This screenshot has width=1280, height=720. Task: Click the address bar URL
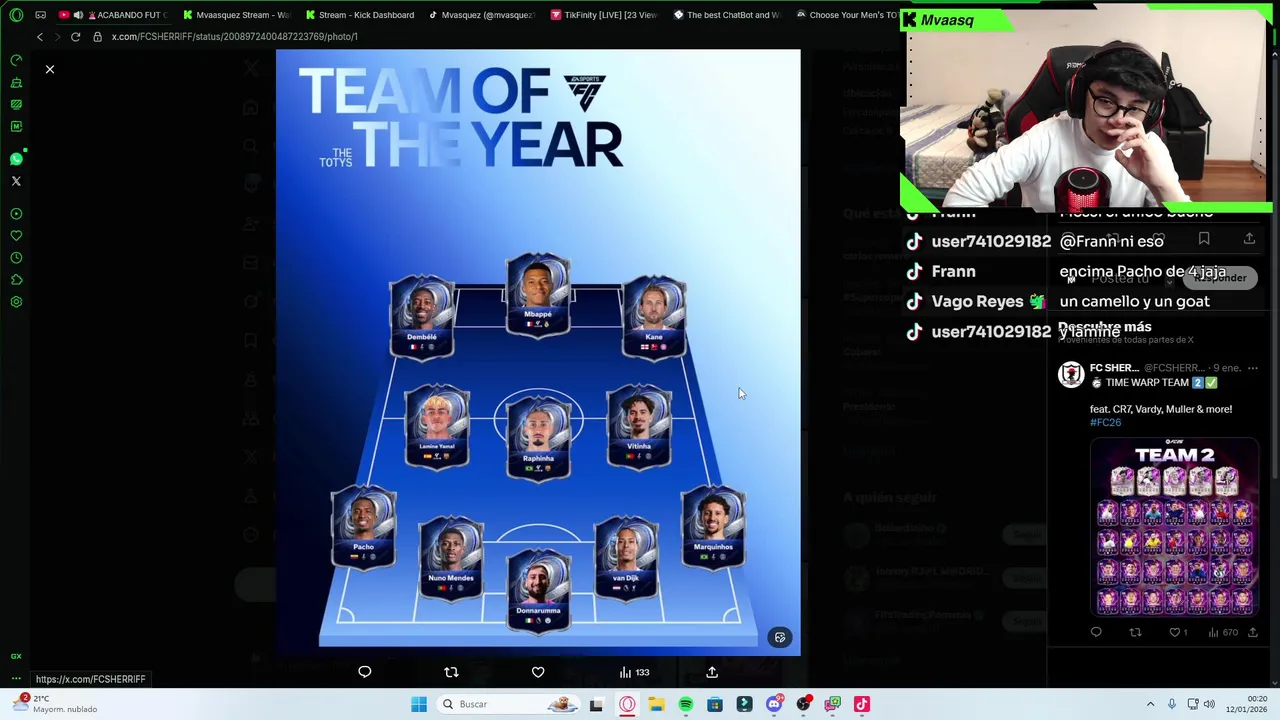(x=234, y=37)
